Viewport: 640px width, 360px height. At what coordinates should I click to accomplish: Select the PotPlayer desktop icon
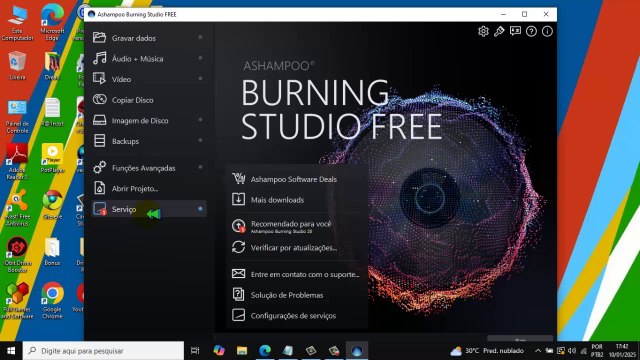tap(52, 158)
